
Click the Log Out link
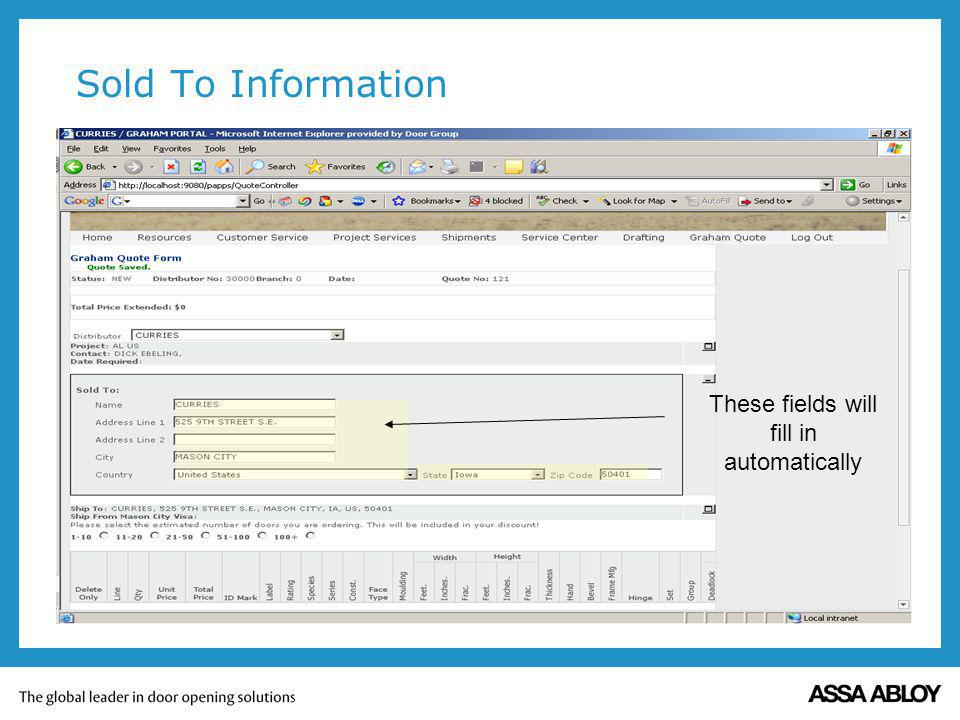[812, 237]
